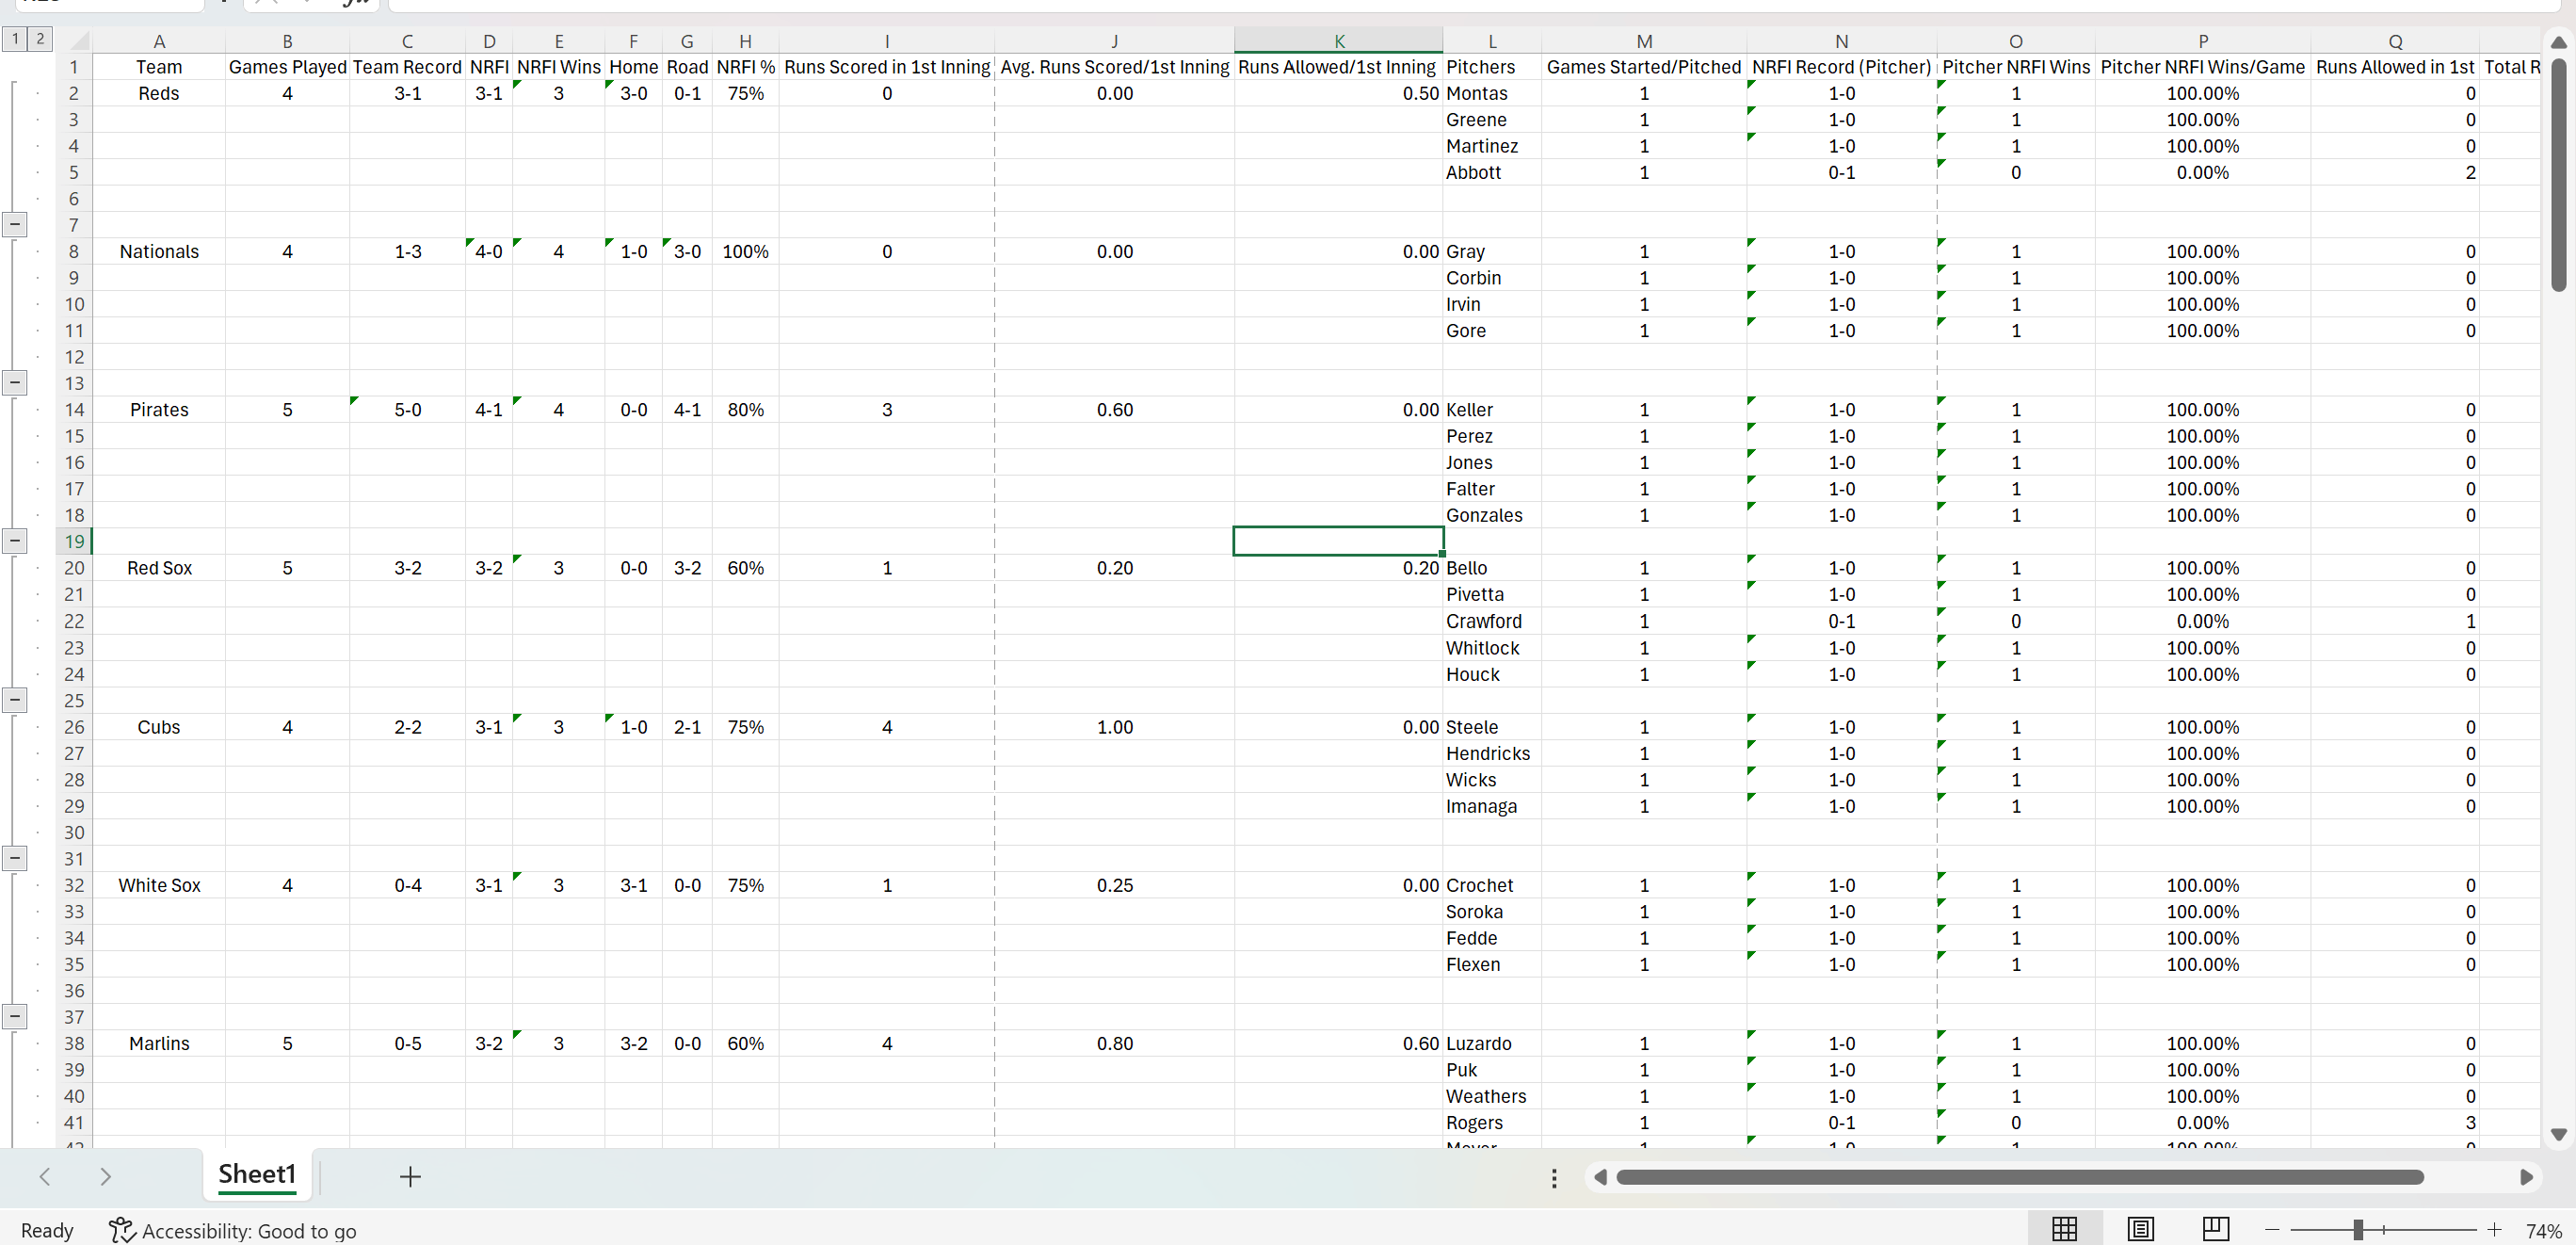Click the horizontal scrollbar thumb
This screenshot has height=1245, width=2576.
[2020, 1177]
